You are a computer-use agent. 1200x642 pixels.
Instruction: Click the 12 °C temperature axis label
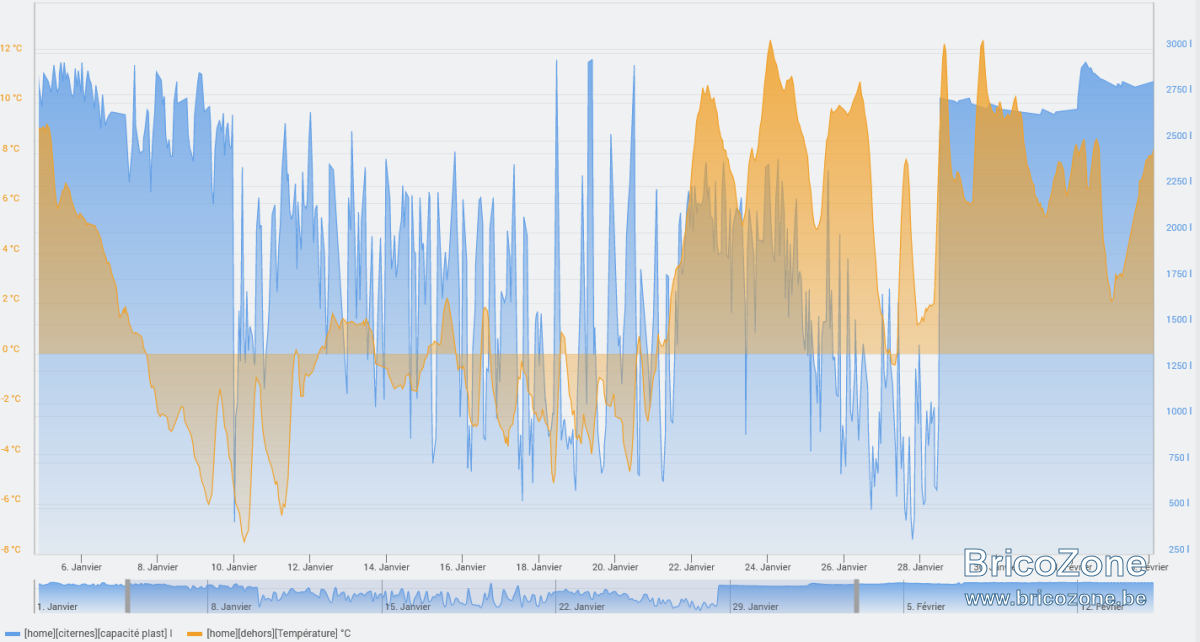coord(11,48)
